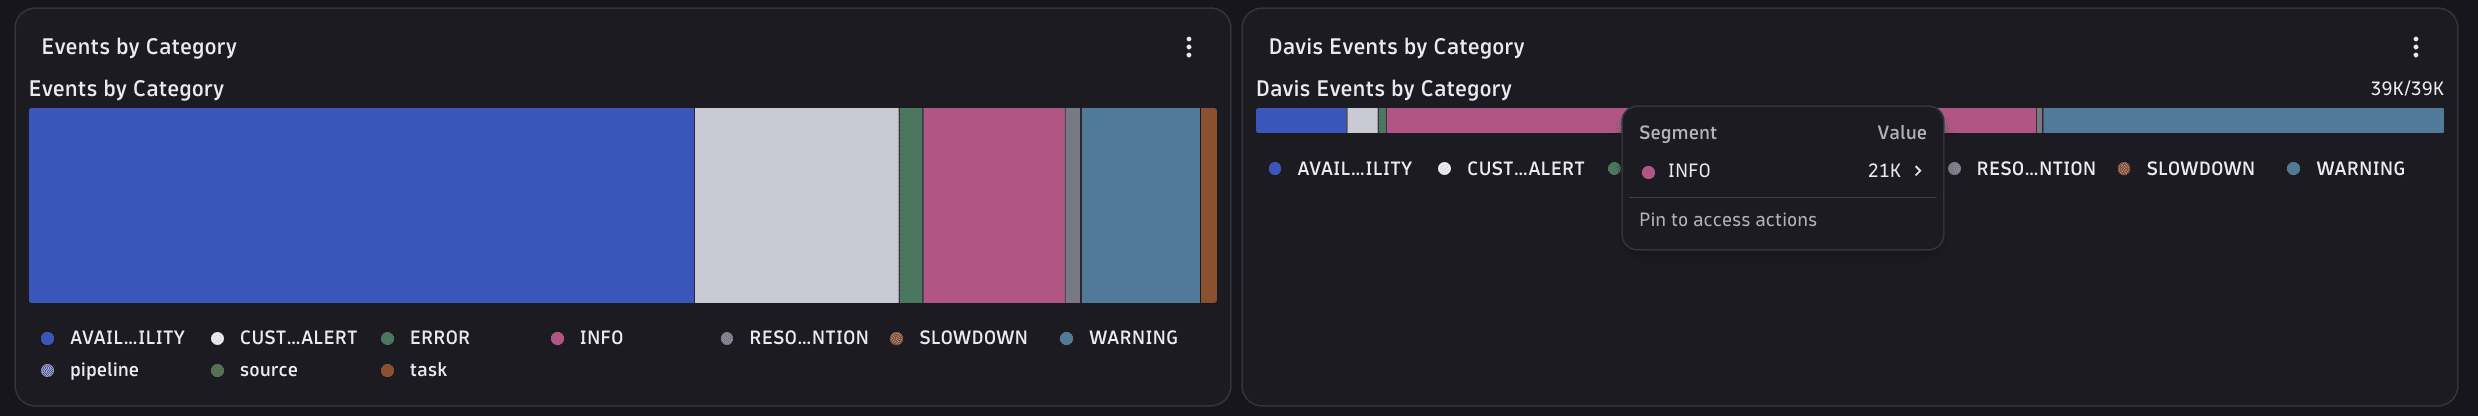Toggle task legend entry

click(414, 370)
